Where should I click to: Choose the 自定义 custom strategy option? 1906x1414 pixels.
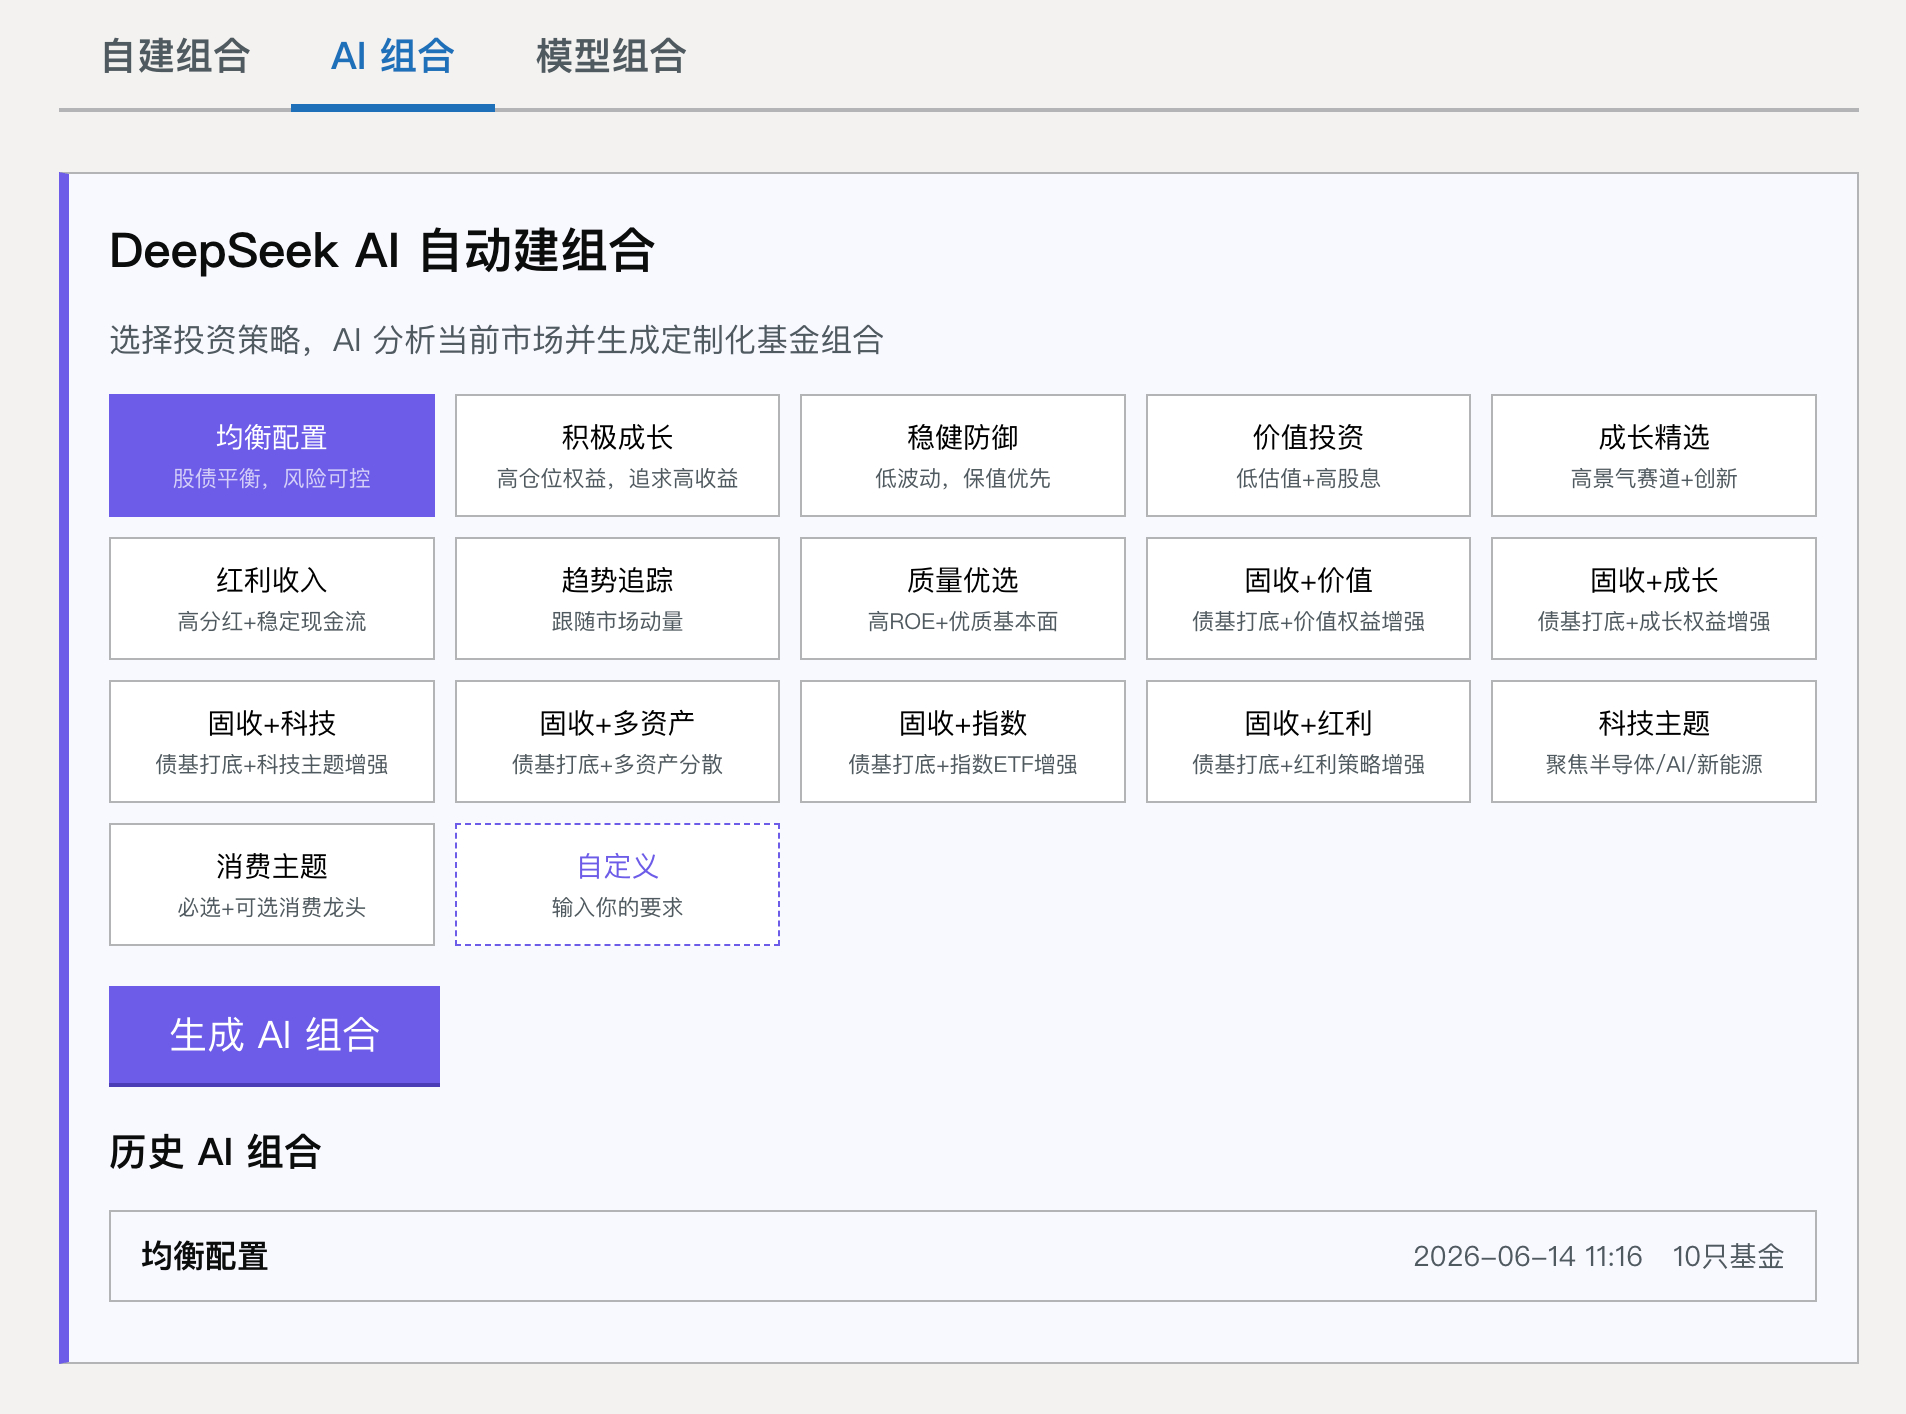point(617,885)
